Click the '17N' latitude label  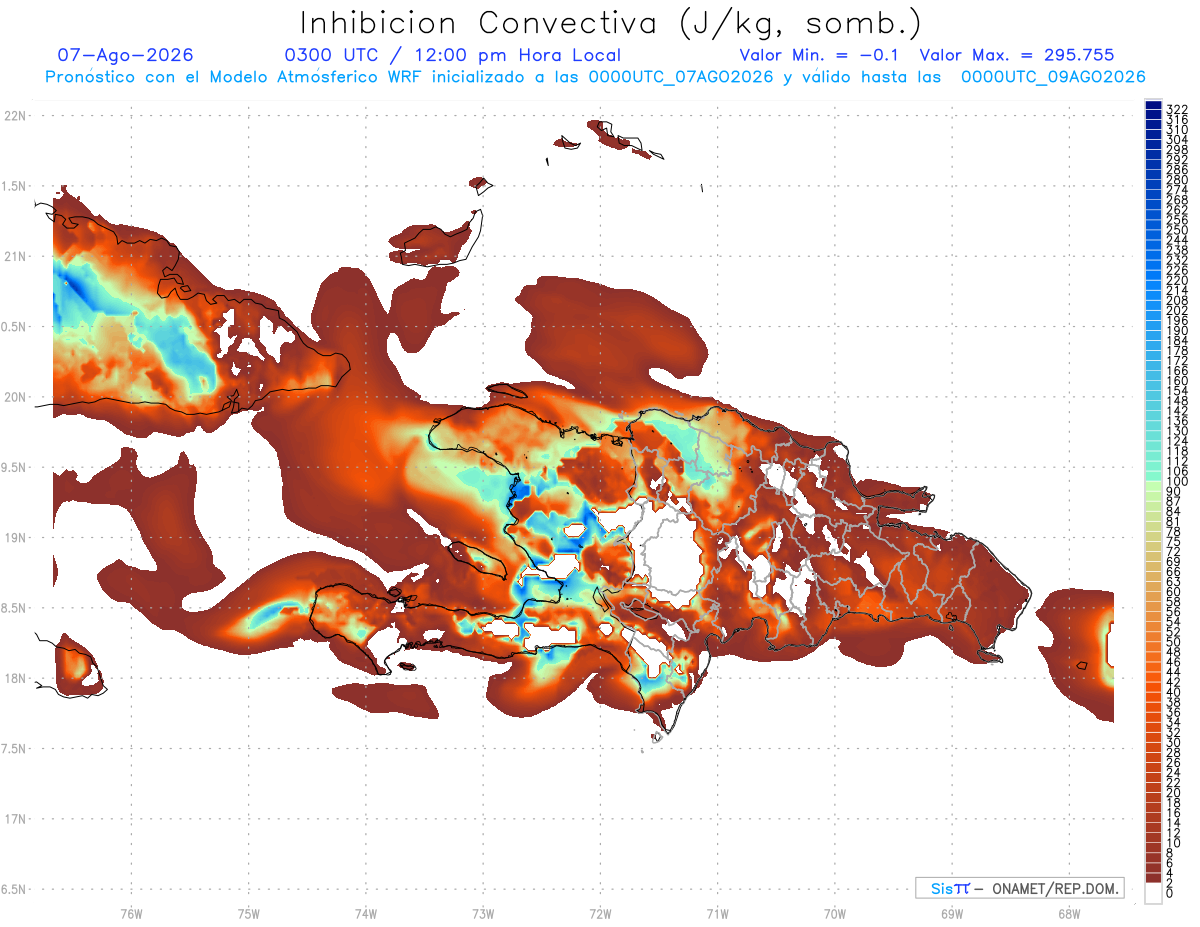[x=14, y=819]
